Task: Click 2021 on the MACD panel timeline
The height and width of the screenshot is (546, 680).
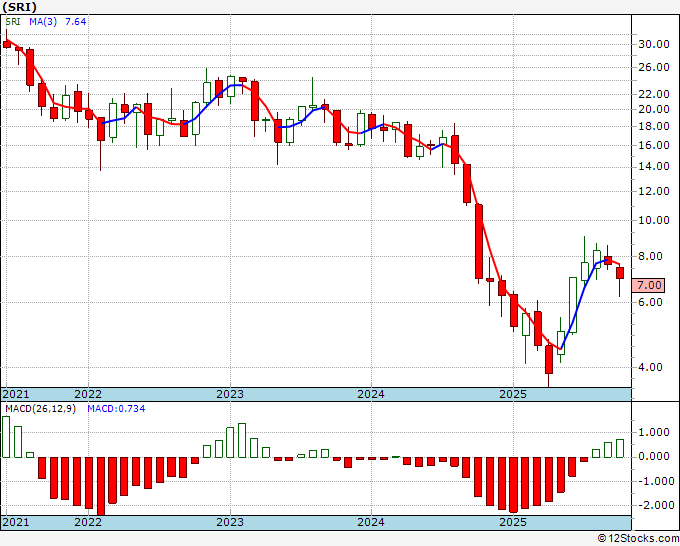Action: 16,522
